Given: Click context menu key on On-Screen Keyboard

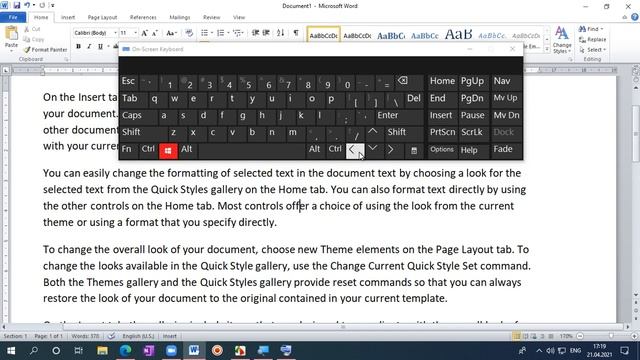Looking at the screenshot, I should coord(414,151).
